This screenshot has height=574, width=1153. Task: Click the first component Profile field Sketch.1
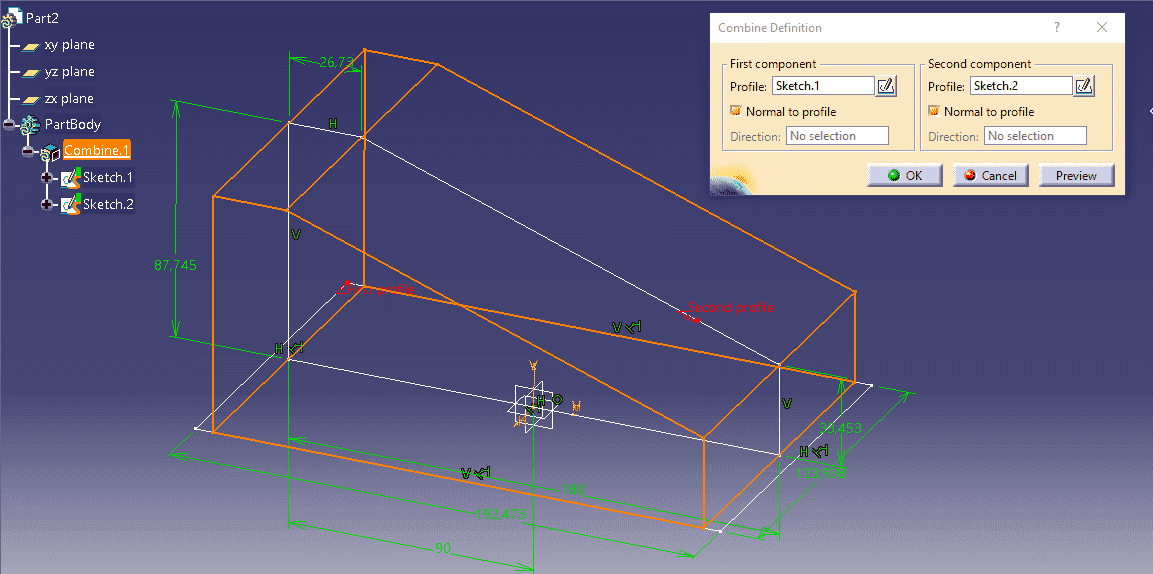point(823,86)
